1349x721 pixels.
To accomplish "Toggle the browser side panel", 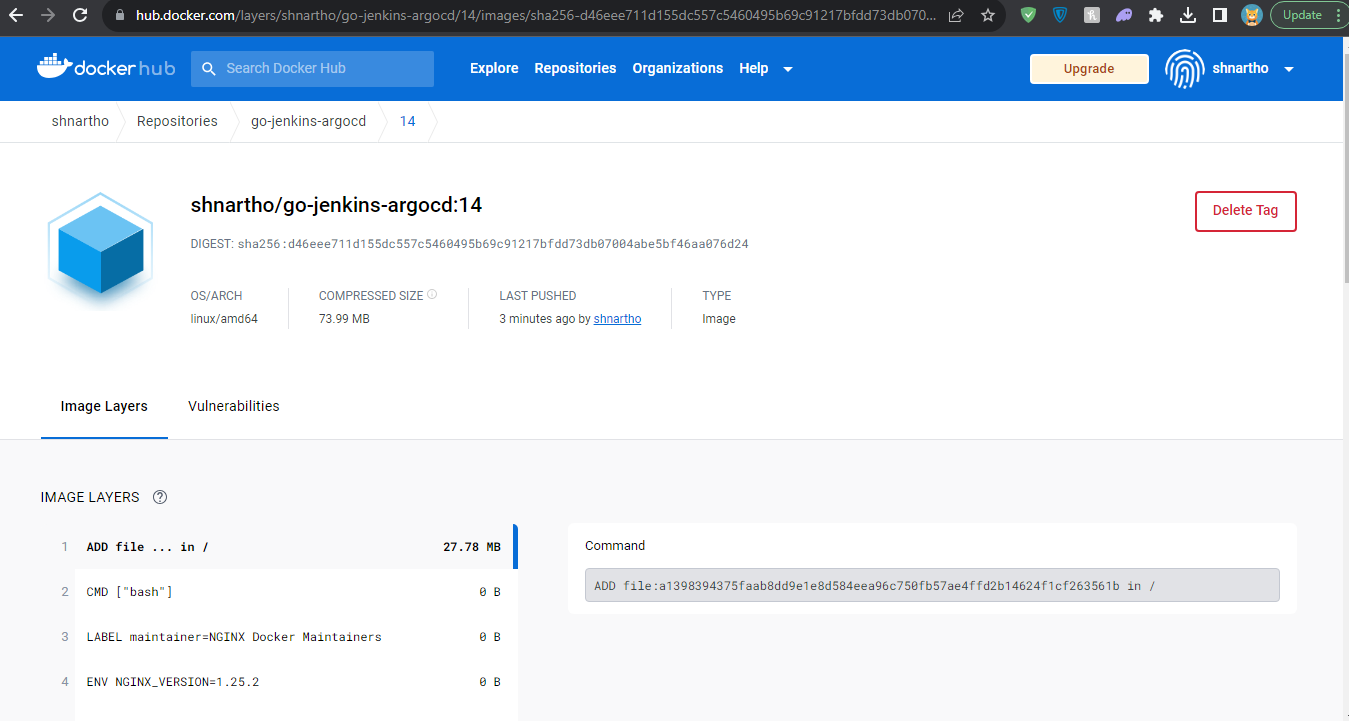I will pyautogui.click(x=1220, y=15).
